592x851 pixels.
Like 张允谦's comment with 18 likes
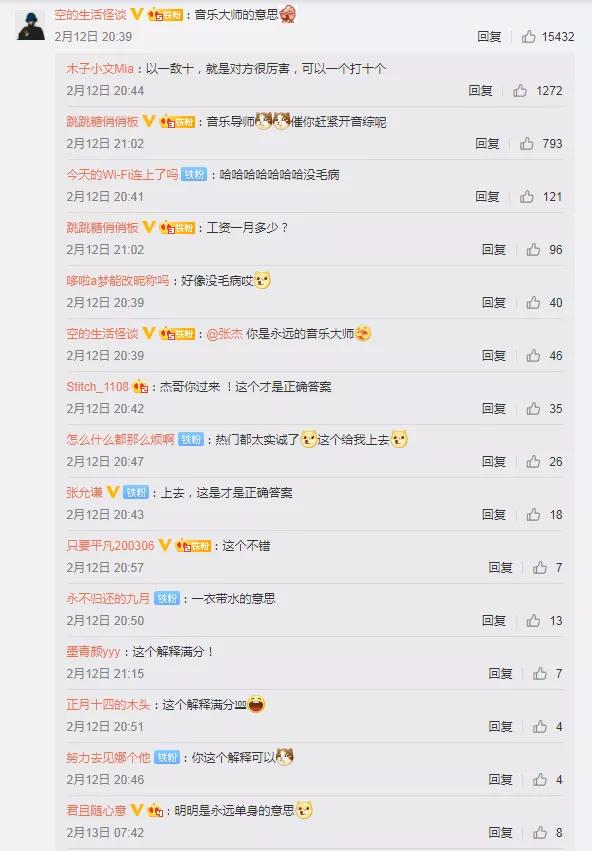point(533,514)
